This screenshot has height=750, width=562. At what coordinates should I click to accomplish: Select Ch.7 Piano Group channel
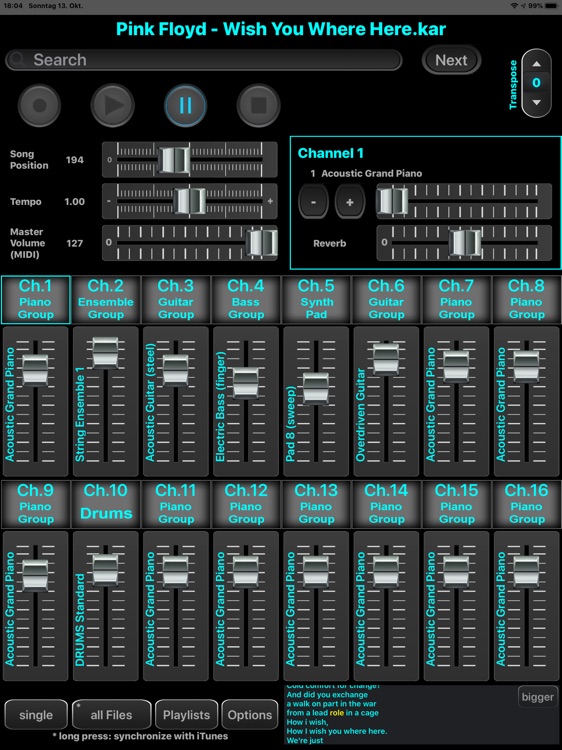(456, 300)
